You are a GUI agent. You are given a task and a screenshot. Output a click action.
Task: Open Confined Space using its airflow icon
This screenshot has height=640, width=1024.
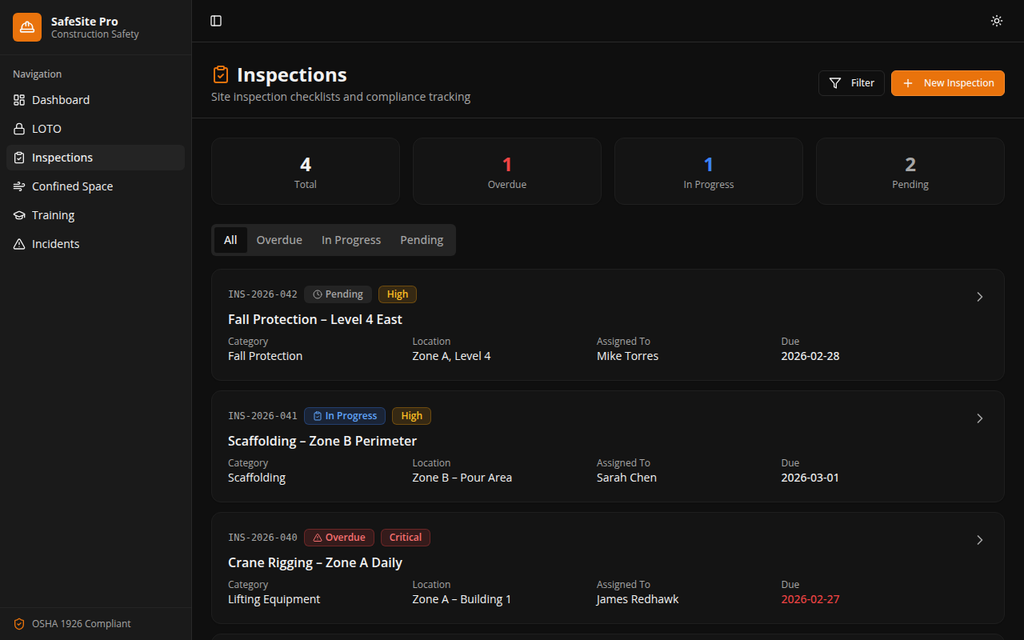click(21, 186)
